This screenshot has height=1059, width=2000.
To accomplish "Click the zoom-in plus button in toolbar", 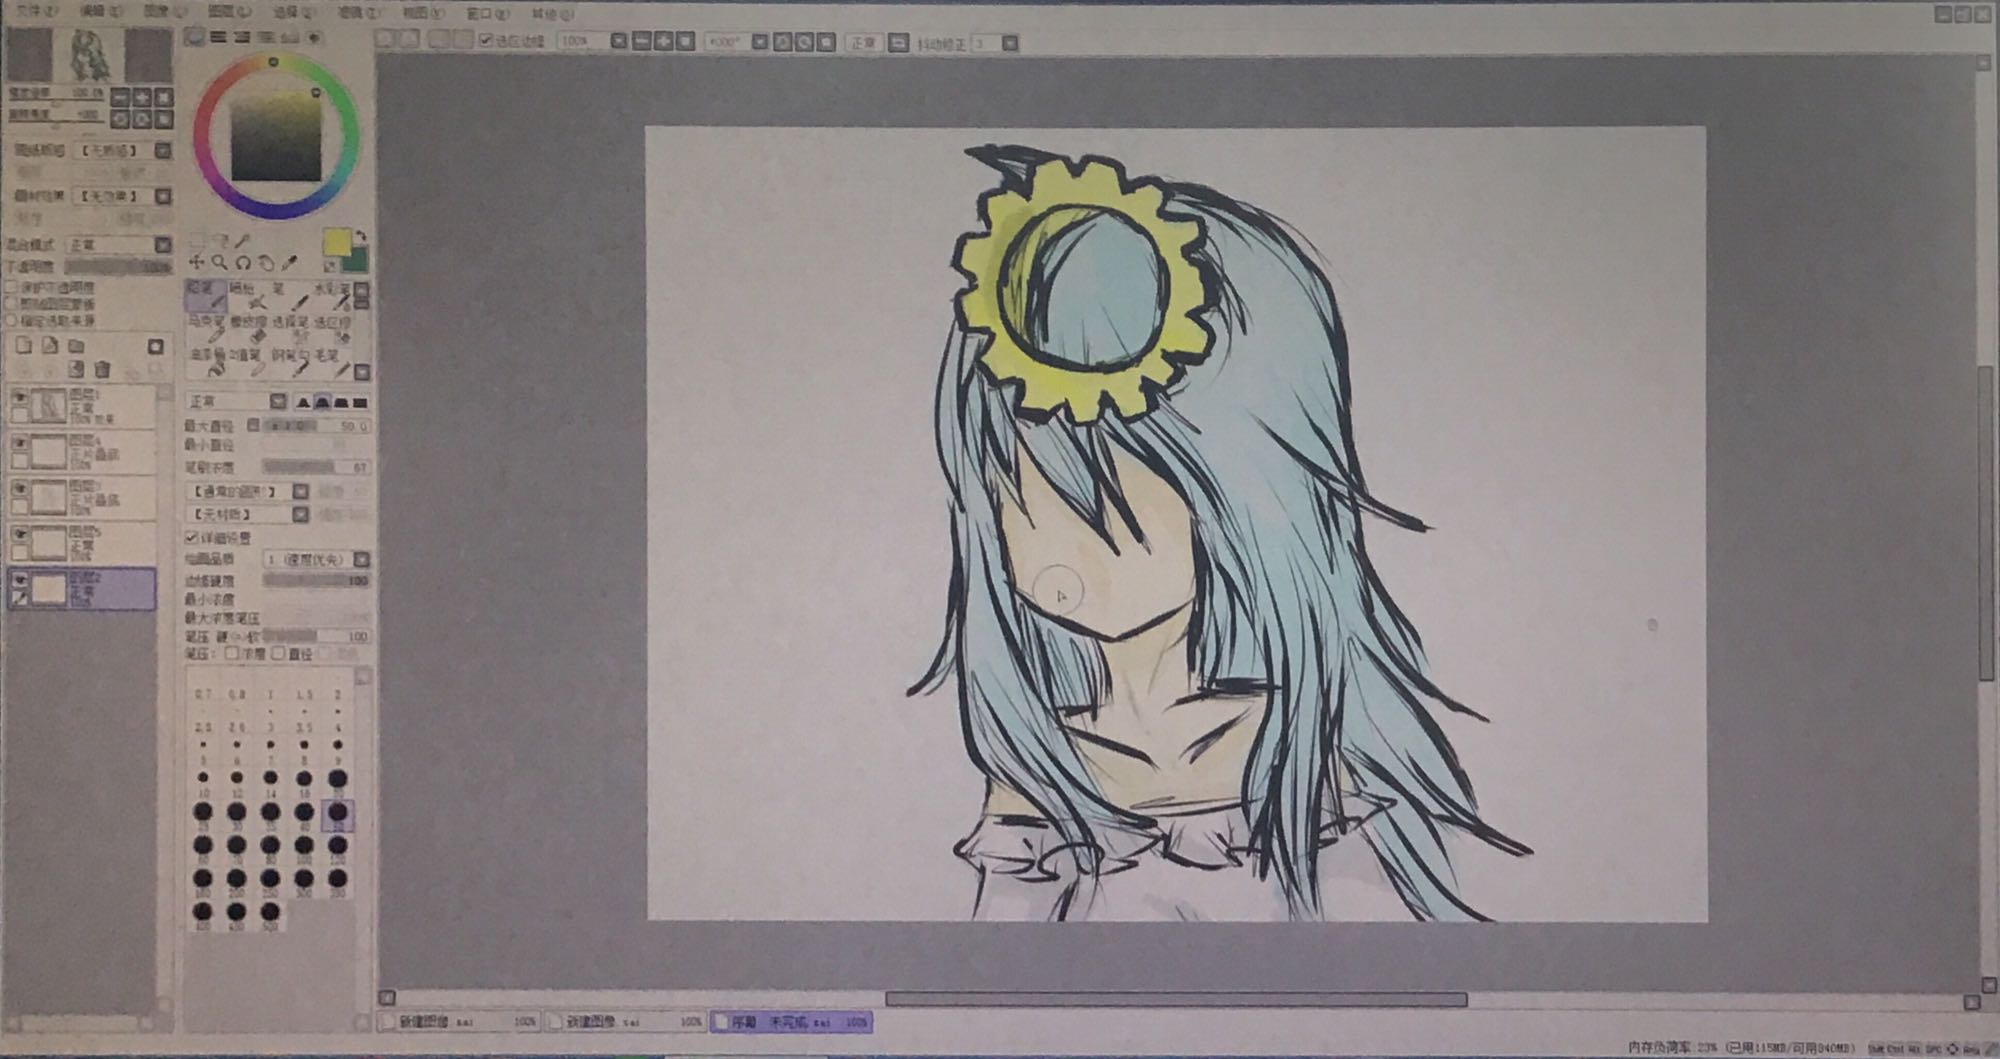I will coord(663,41).
